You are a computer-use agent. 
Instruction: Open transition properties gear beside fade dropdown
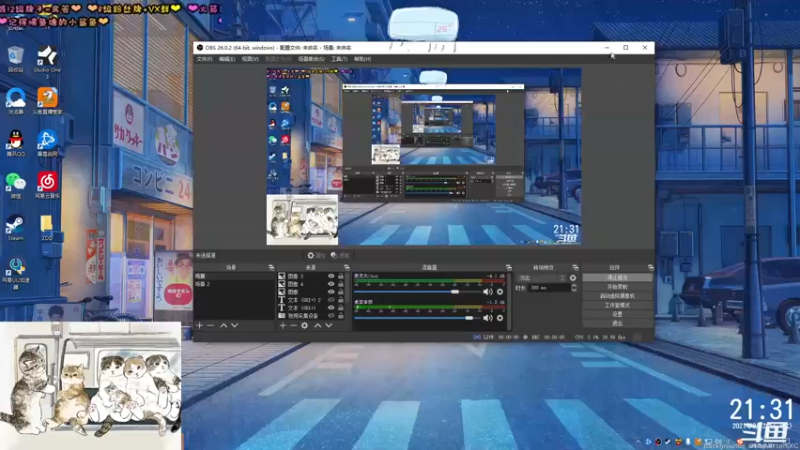[573, 278]
